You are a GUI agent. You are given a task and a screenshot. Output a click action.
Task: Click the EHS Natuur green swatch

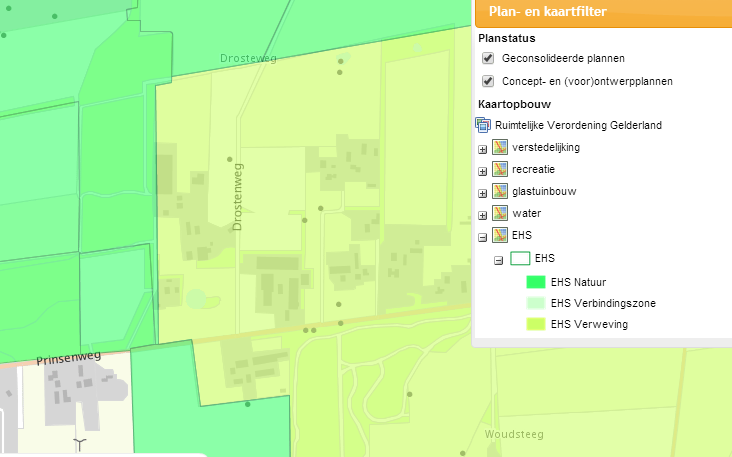pos(535,282)
